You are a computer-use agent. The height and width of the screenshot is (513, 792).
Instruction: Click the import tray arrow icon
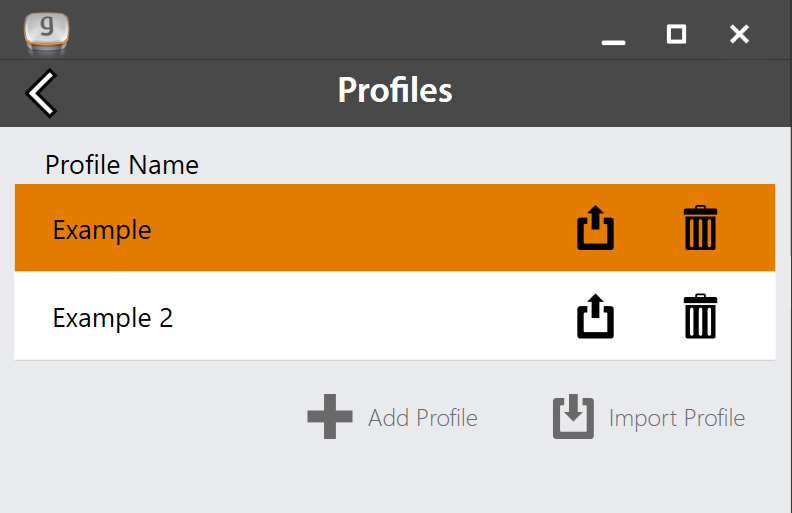pos(573,417)
